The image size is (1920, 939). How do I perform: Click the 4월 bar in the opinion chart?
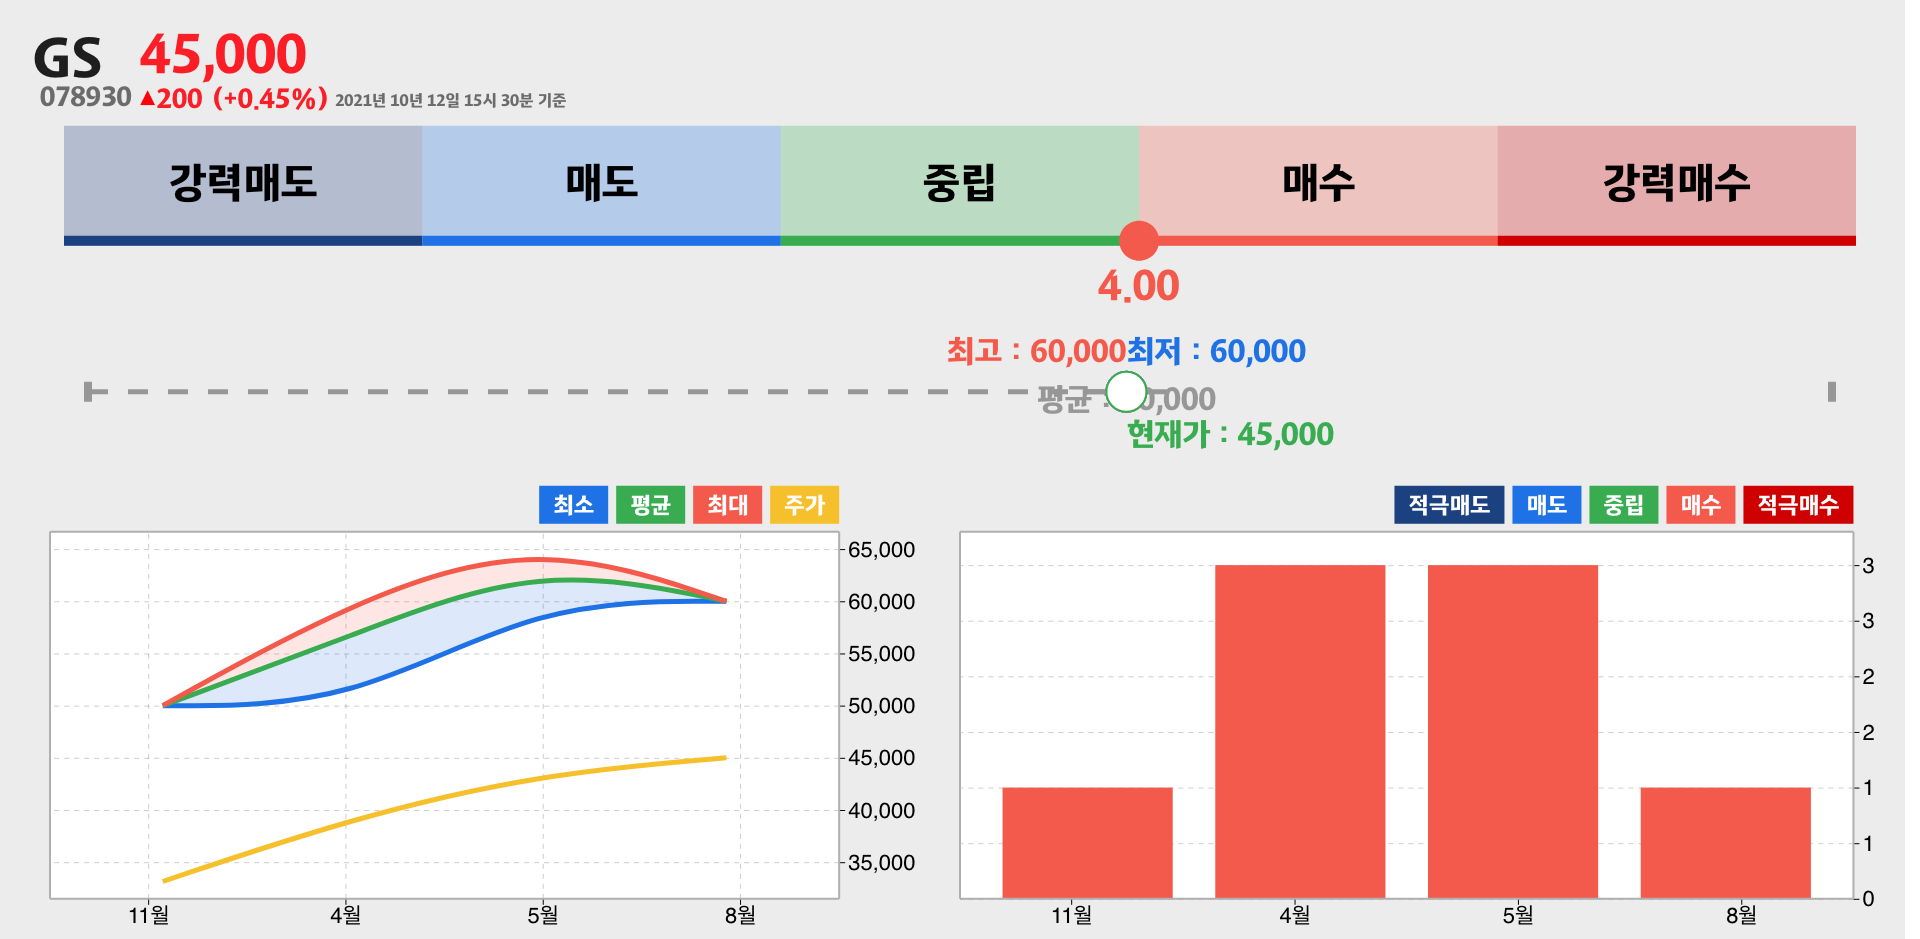(x=1300, y=732)
